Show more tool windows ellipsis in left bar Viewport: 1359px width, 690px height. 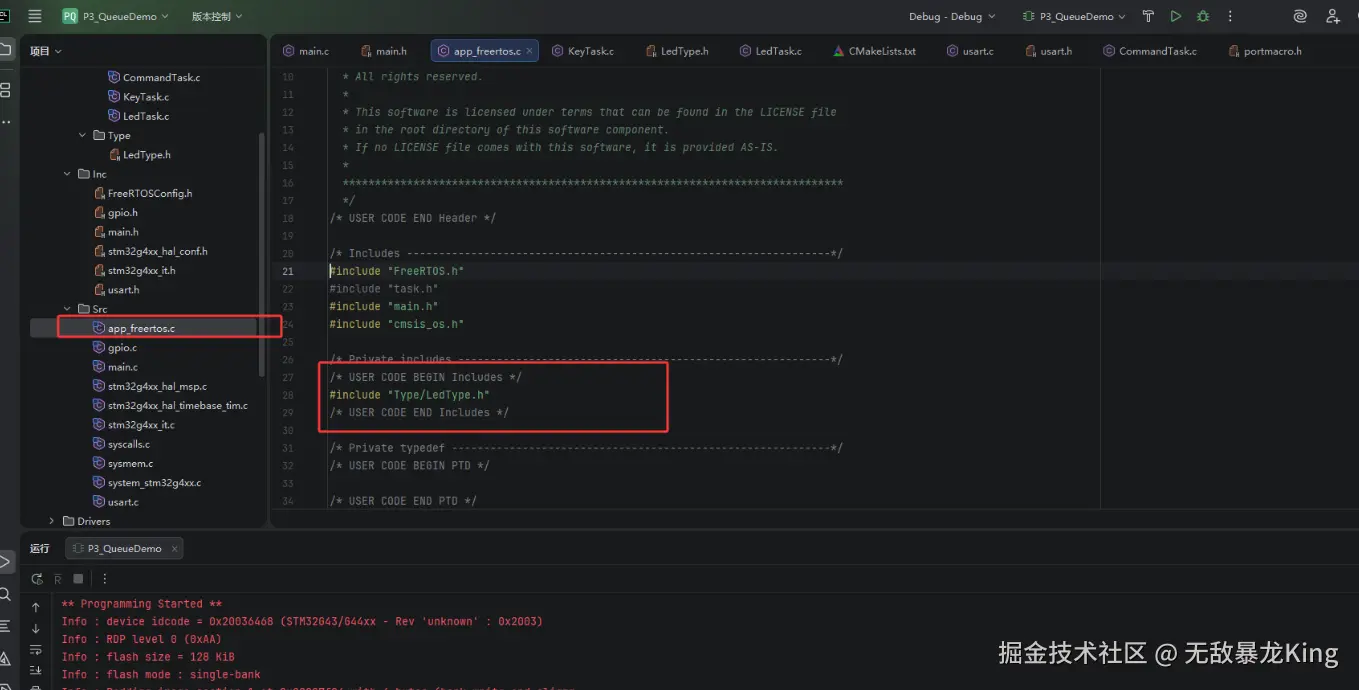[6, 122]
